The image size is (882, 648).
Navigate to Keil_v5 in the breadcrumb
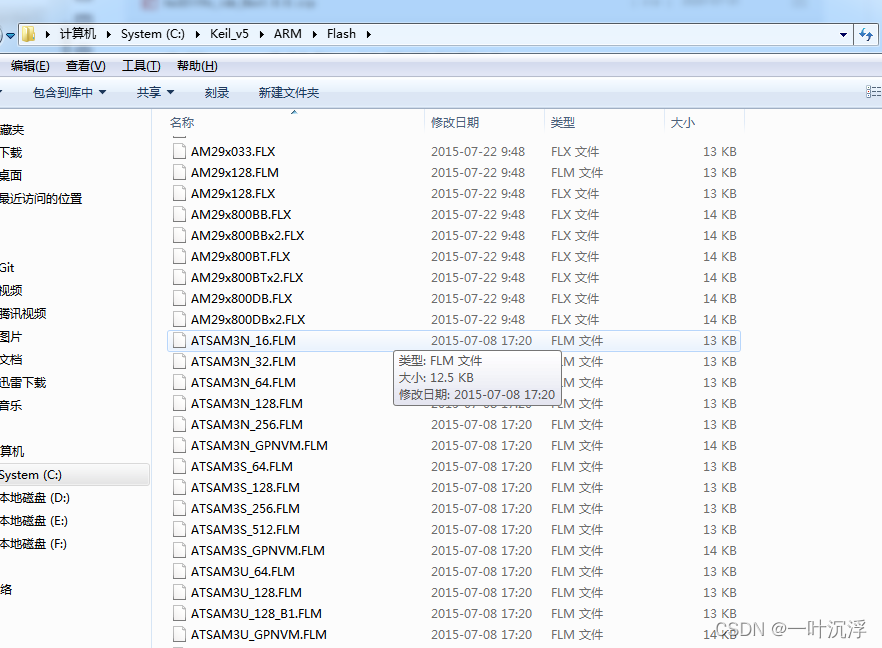[229, 34]
